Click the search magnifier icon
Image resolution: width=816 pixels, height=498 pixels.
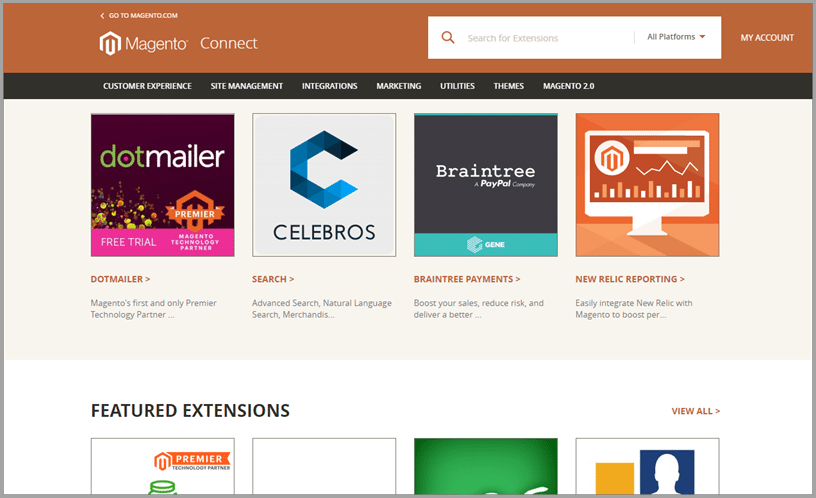pyautogui.click(x=448, y=37)
